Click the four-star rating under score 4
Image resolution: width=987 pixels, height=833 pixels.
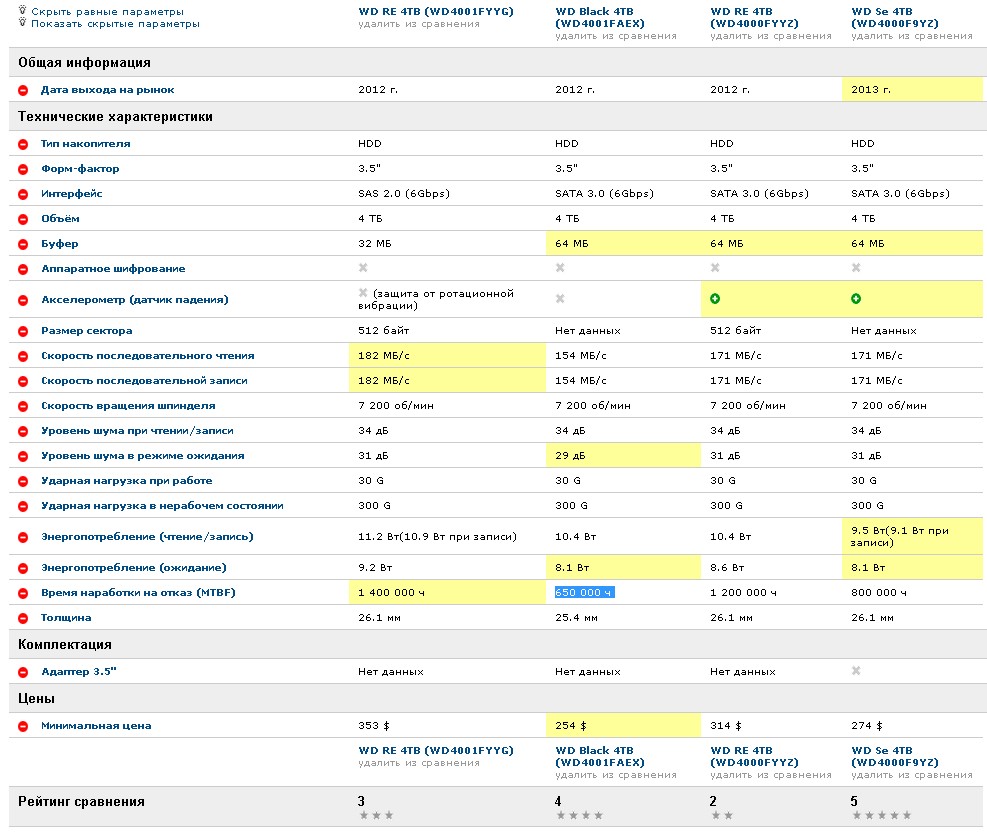(x=580, y=816)
